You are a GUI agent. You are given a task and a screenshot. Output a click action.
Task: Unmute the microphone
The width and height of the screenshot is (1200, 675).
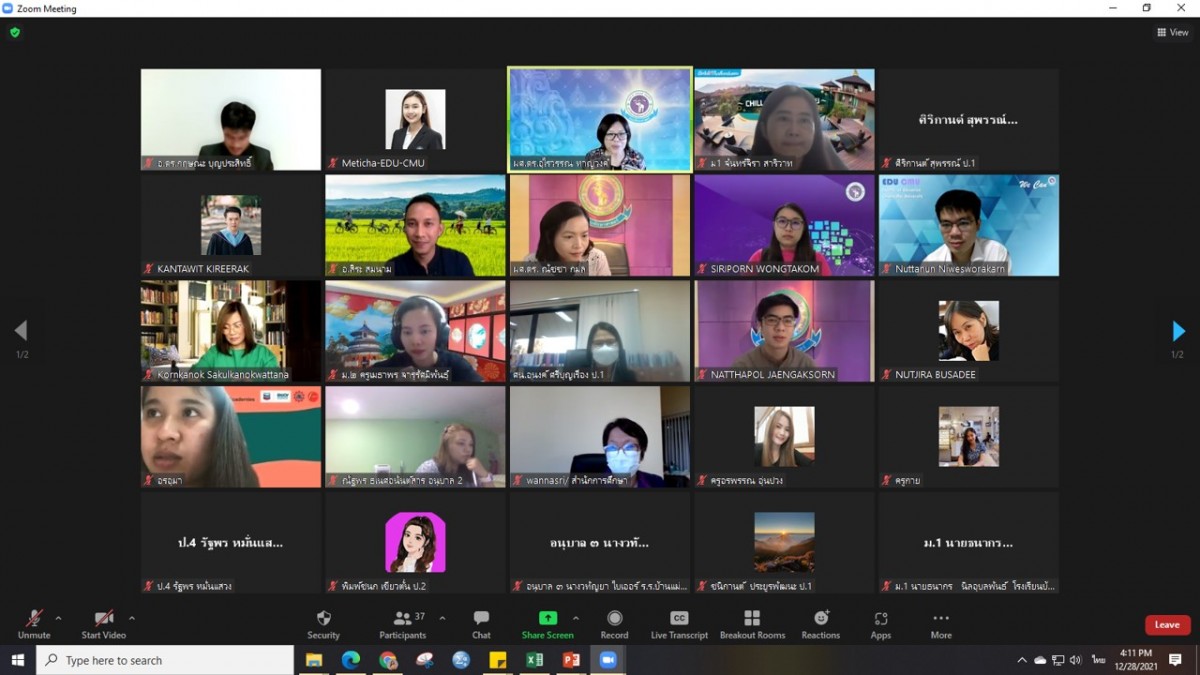[x=34, y=624]
